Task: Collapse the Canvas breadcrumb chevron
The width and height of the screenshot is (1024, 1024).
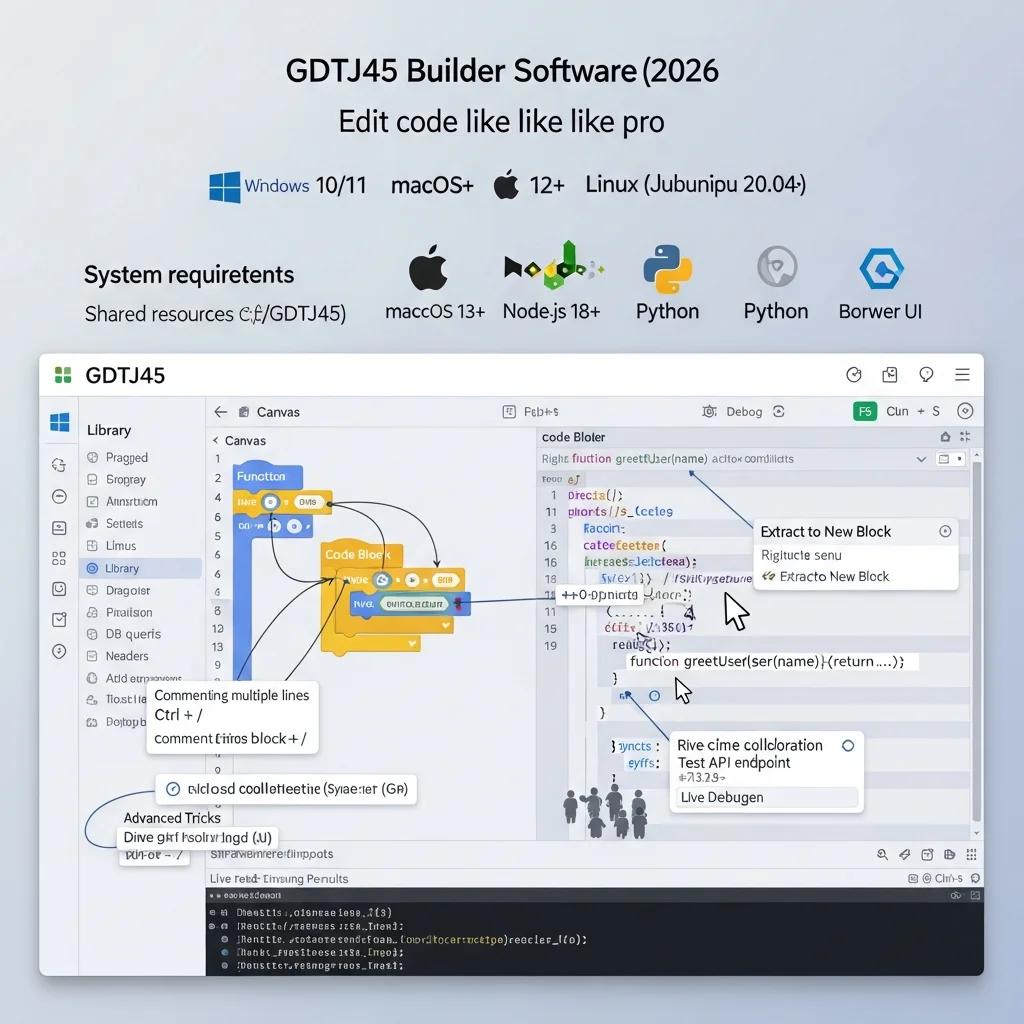Action: (215, 440)
